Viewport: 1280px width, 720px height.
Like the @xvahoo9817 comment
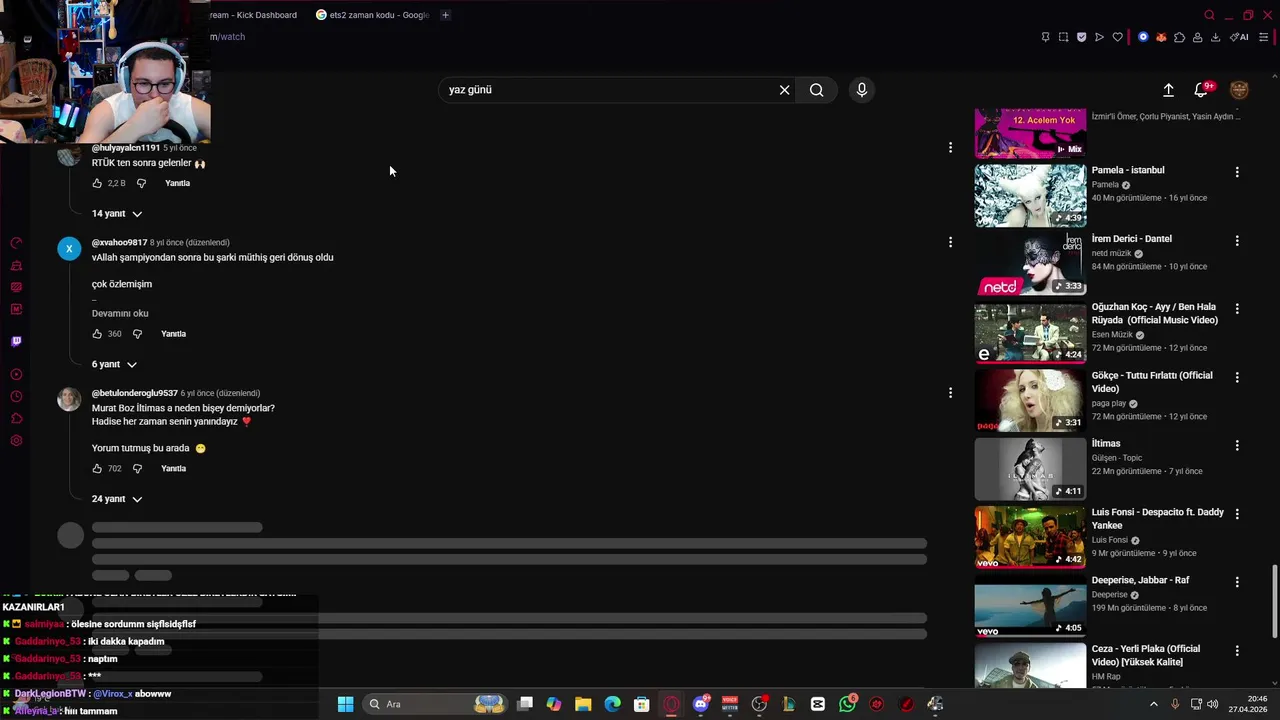(x=97, y=334)
